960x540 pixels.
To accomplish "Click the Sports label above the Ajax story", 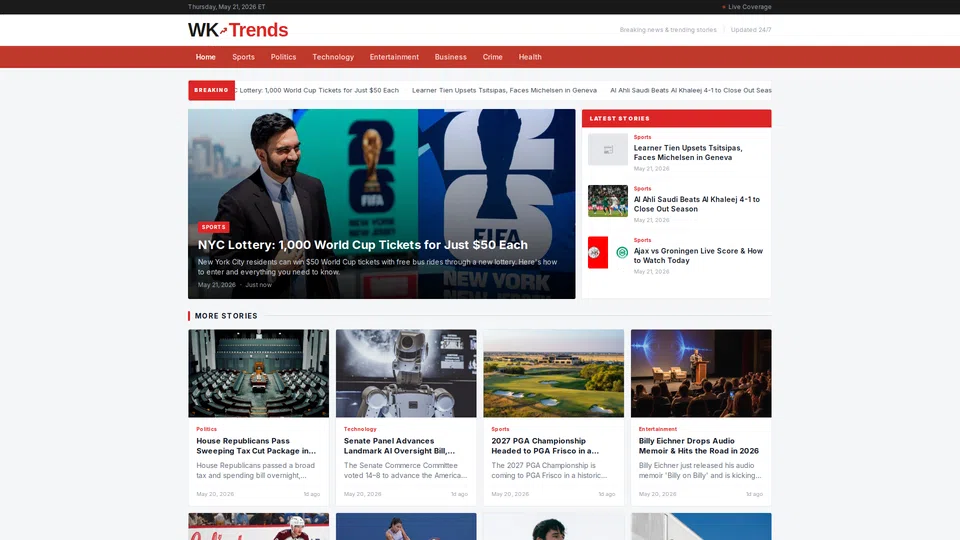I will 642,240.
